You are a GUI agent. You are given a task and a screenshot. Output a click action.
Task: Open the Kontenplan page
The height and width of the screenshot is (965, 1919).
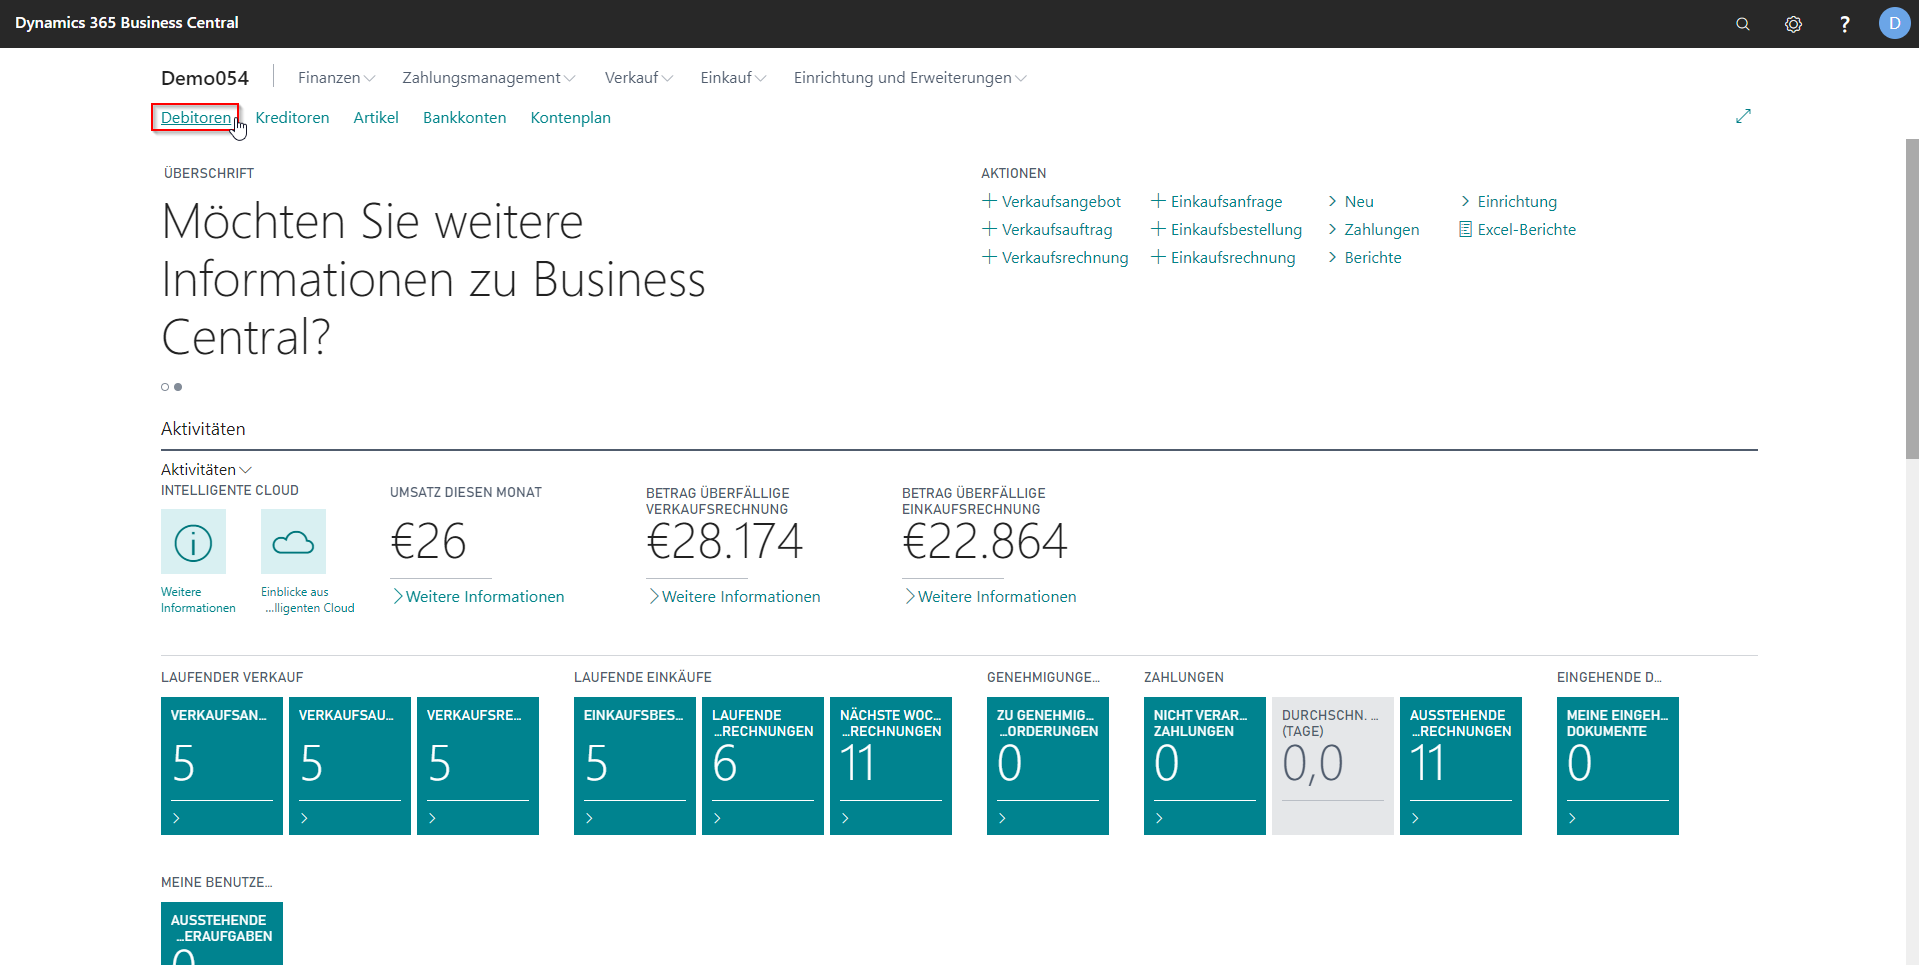click(570, 117)
